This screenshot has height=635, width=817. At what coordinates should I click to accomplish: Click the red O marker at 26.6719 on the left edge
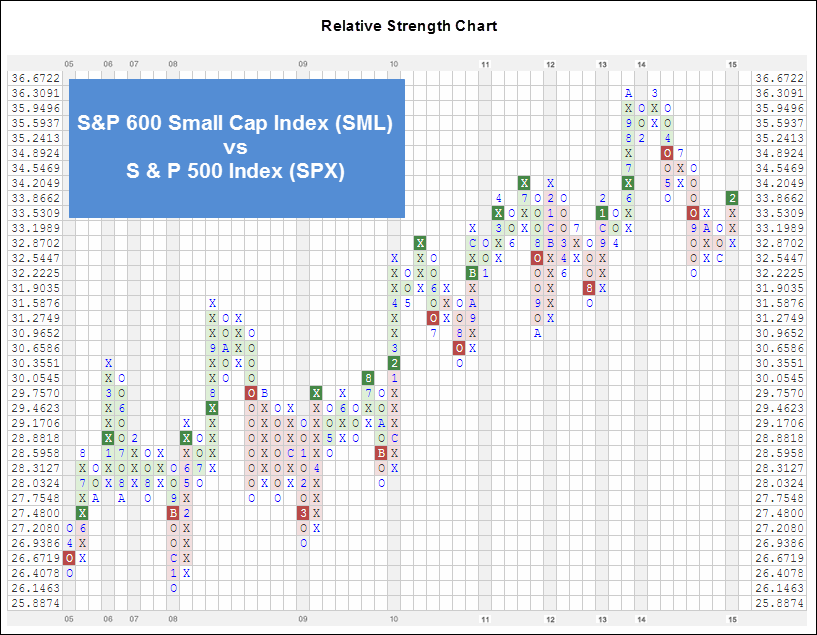[69, 557]
